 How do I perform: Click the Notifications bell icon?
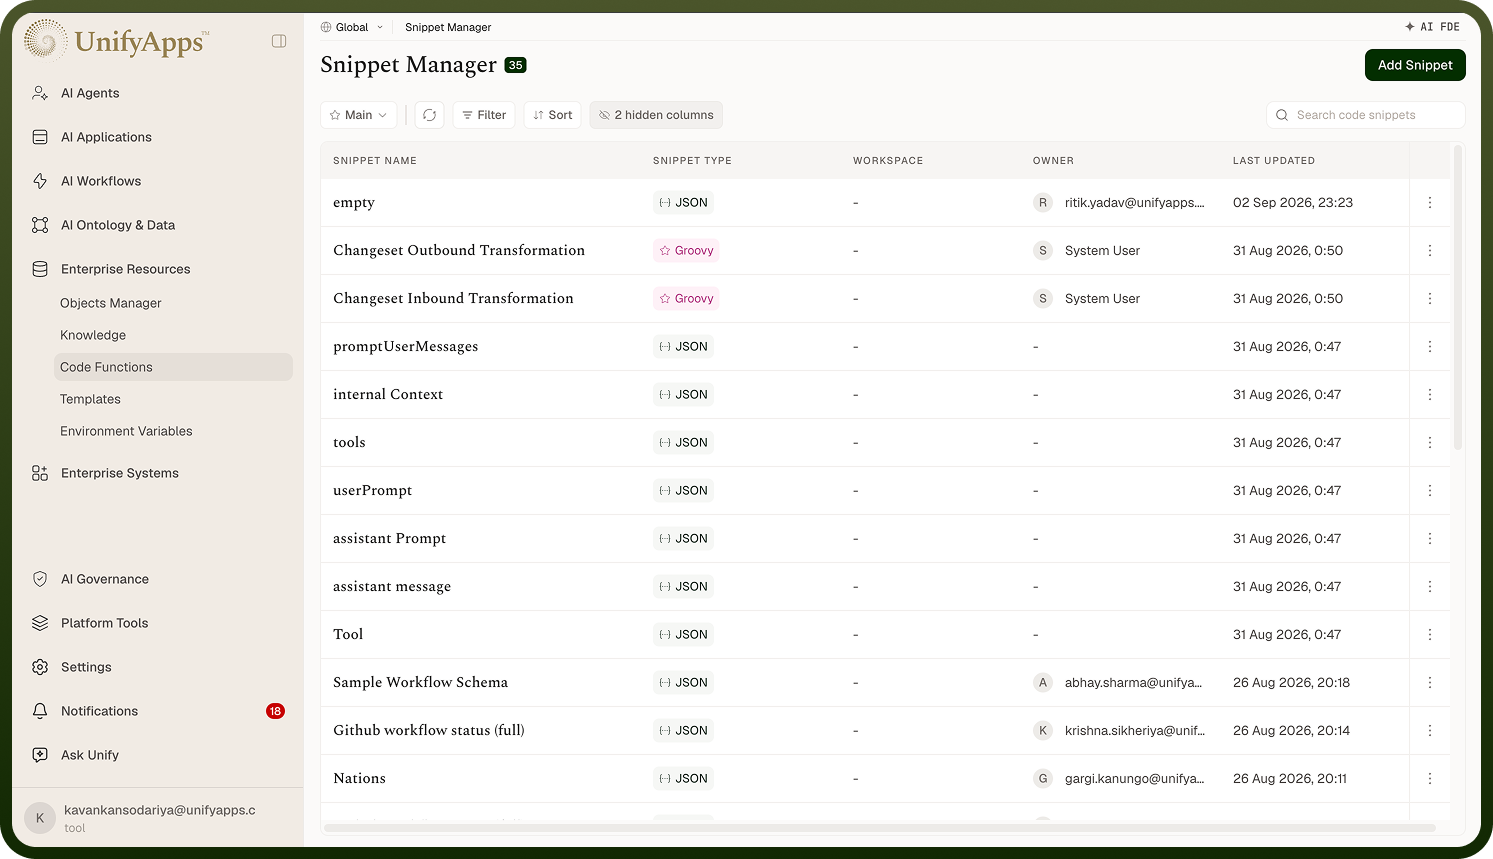[40, 711]
